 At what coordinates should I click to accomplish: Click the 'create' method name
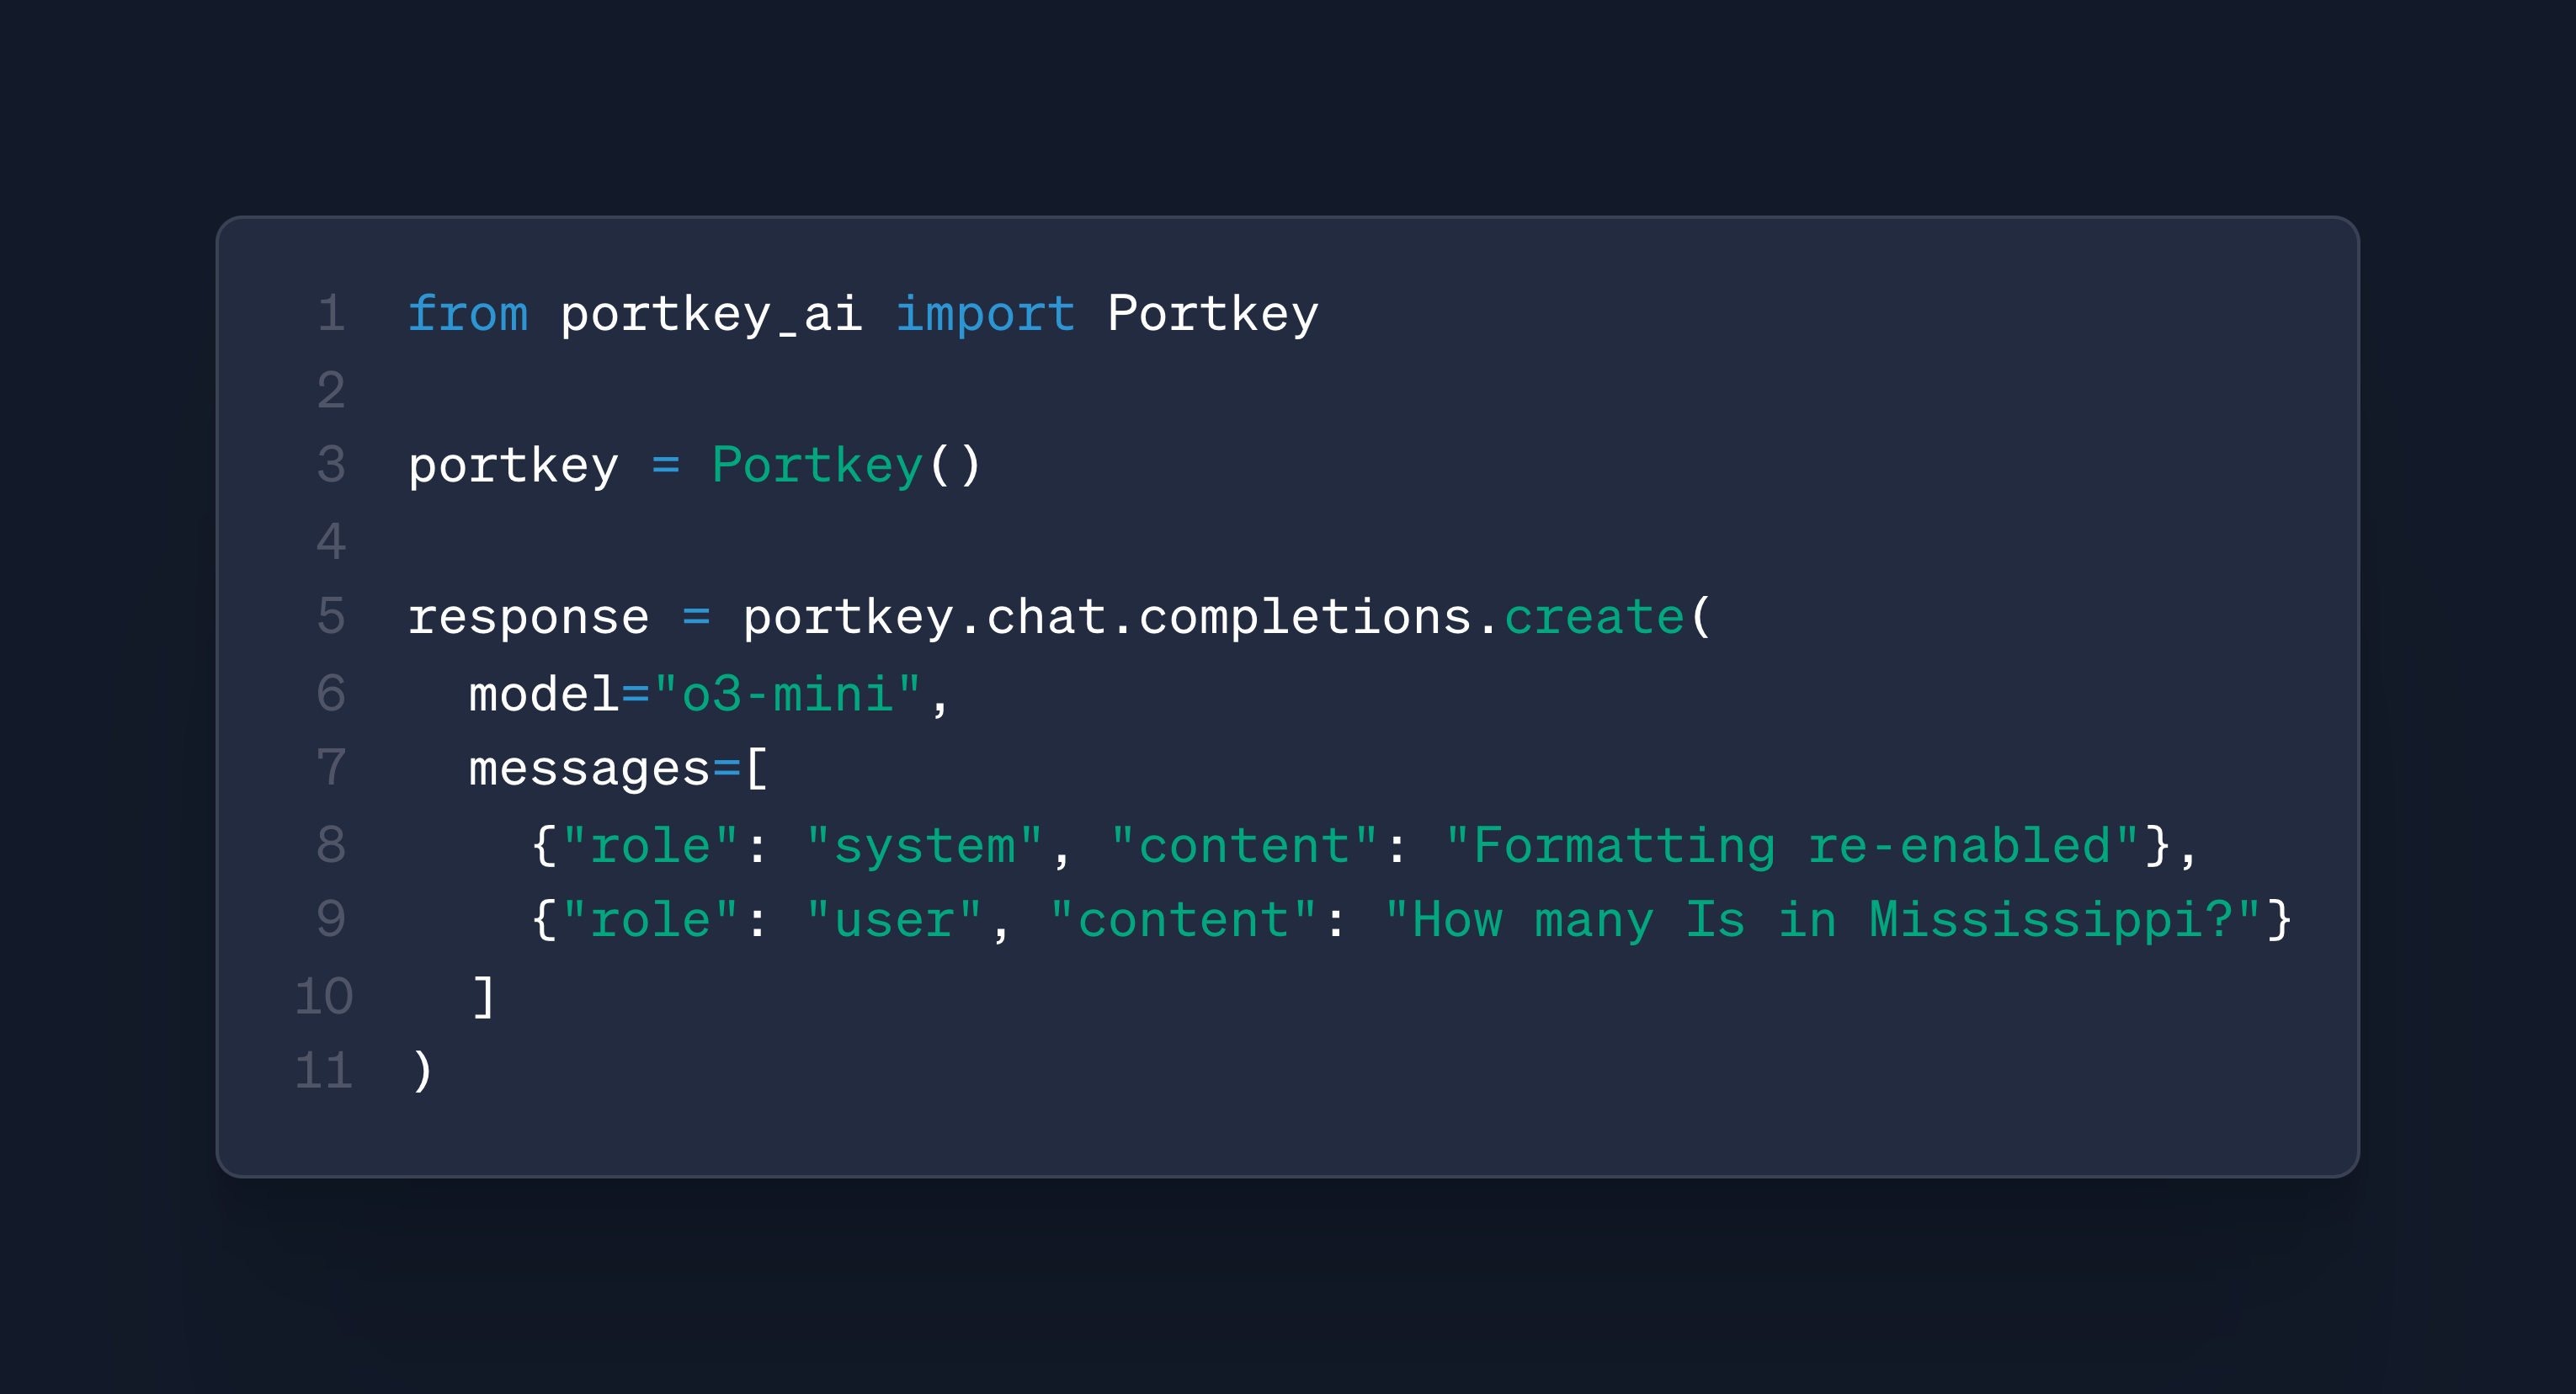[x=1595, y=617]
